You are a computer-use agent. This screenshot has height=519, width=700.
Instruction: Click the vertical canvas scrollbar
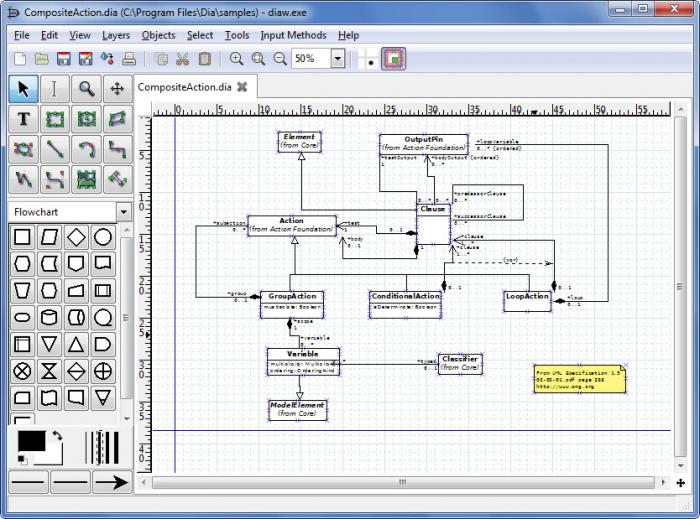(x=680, y=287)
